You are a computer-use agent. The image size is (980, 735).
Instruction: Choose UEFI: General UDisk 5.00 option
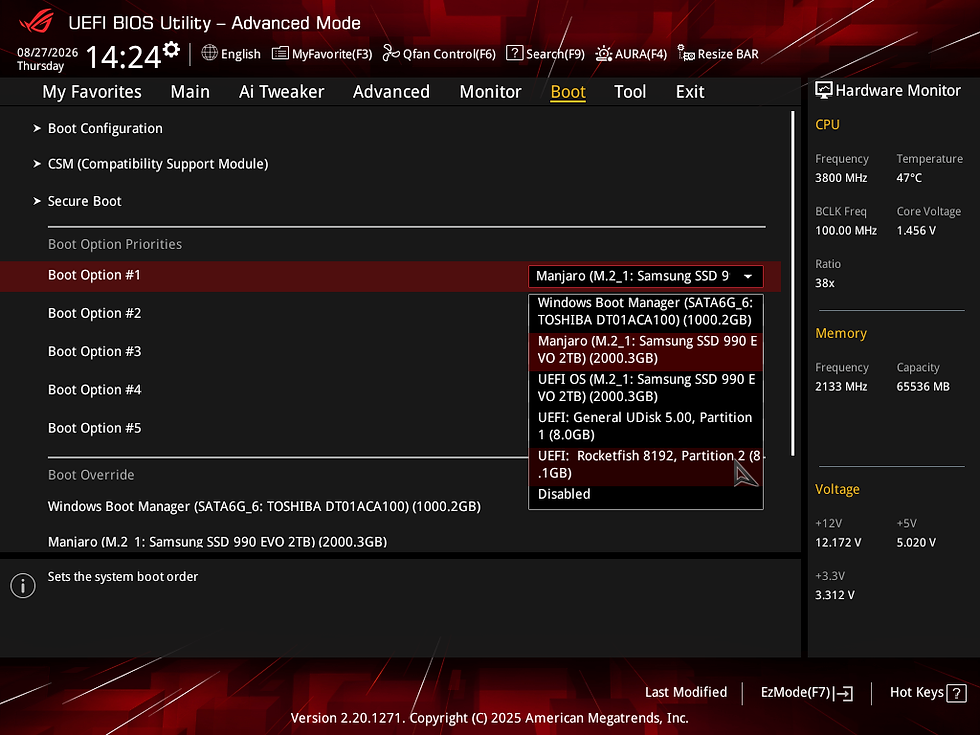(646, 426)
